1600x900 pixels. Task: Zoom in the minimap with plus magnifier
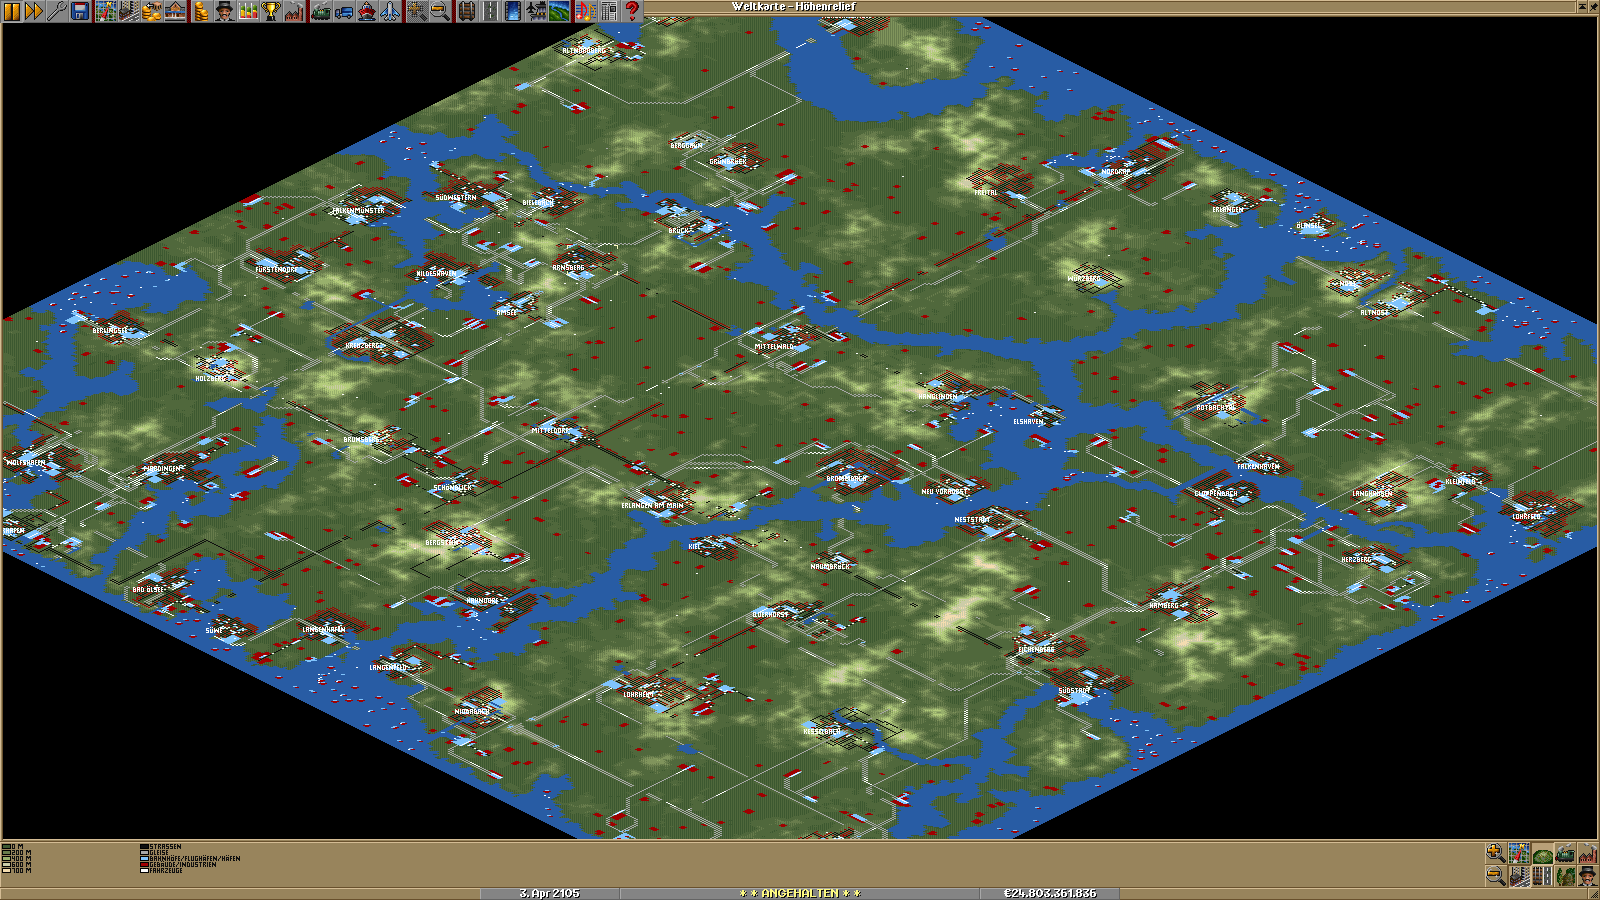[x=1496, y=854]
